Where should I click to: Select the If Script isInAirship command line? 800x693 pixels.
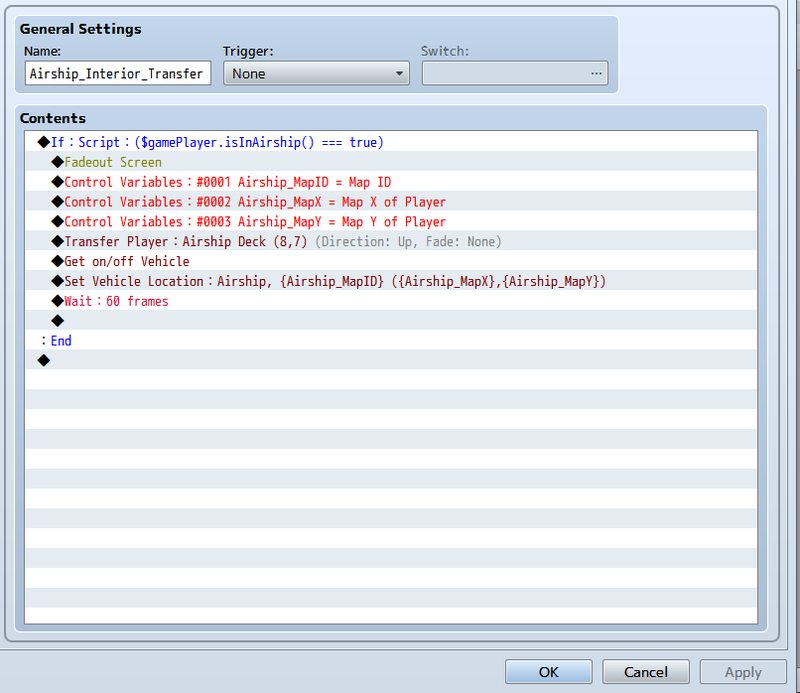[x=216, y=143]
